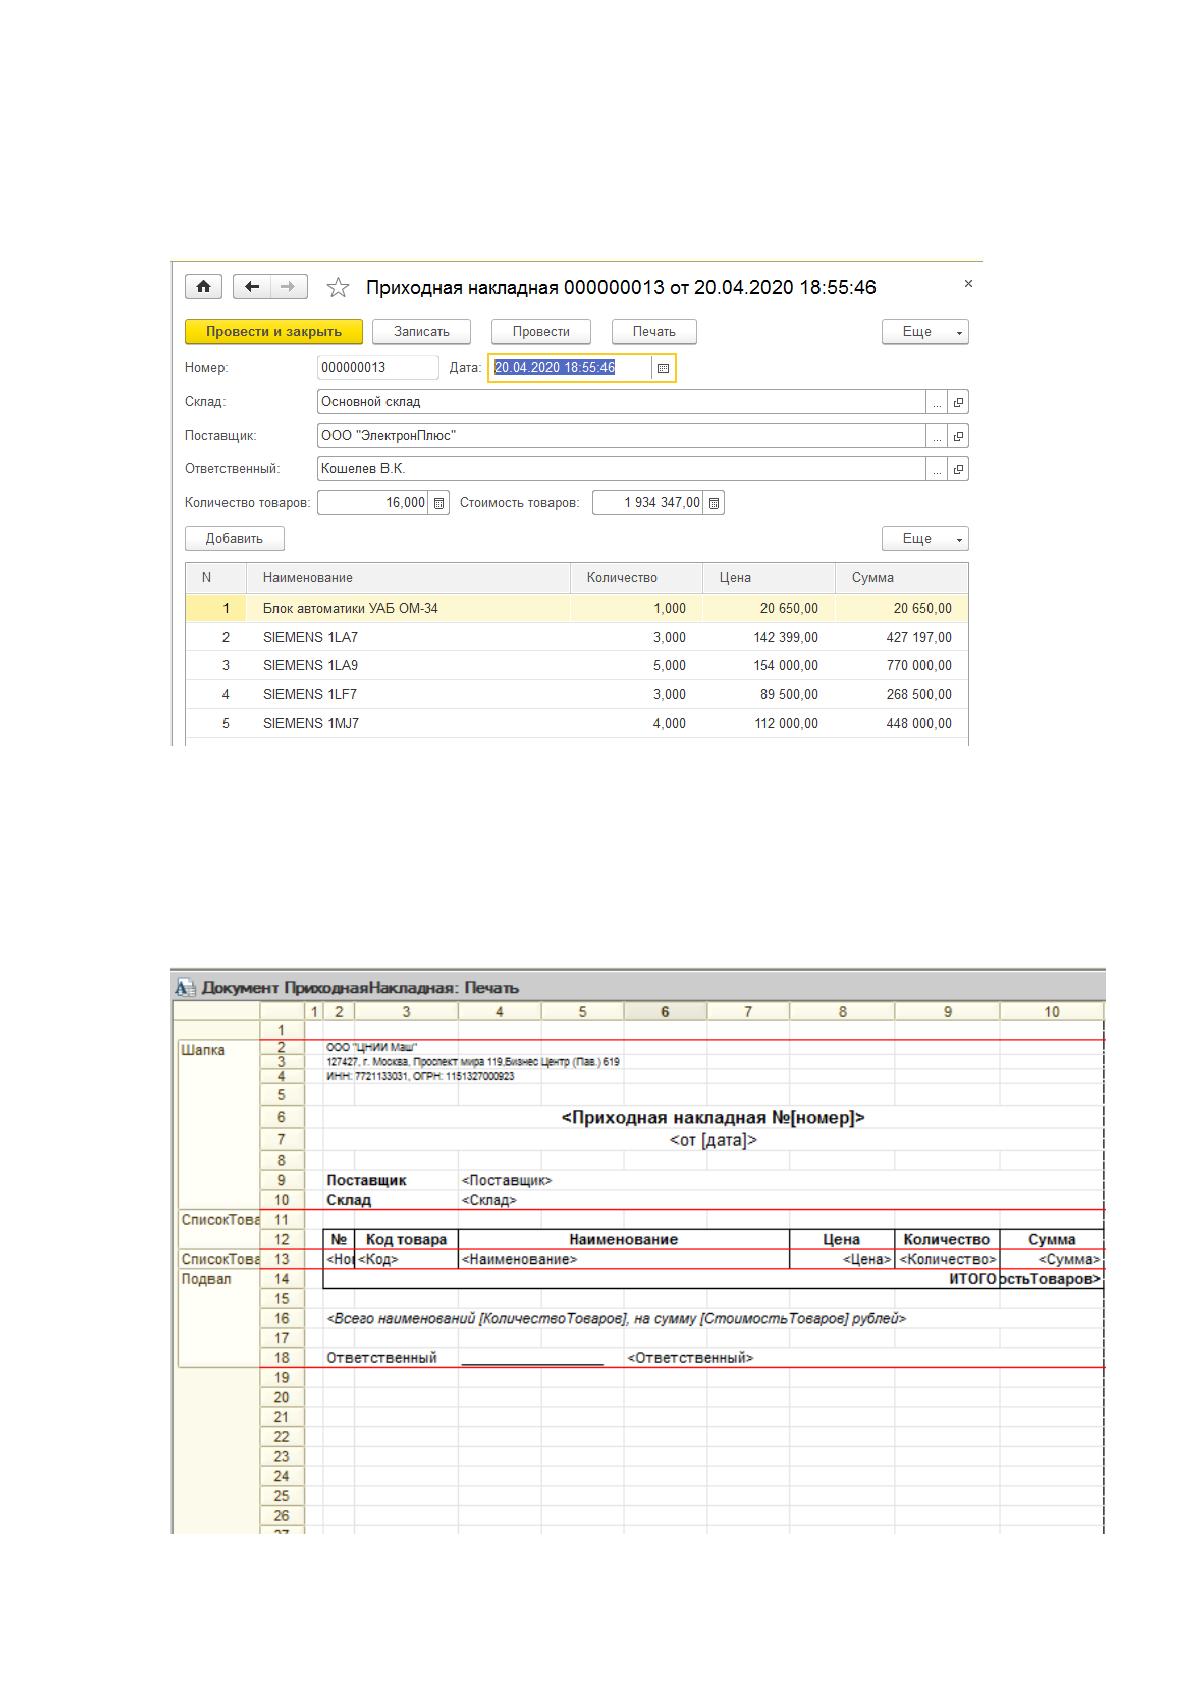The image size is (1191, 1684).
Task: Click the Записать button
Action: [421, 332]
